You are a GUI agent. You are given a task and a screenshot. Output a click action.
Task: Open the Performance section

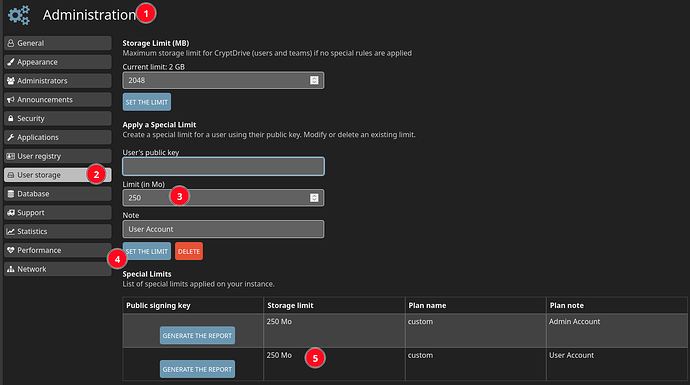pyautogui.click(x=58, y=250)
